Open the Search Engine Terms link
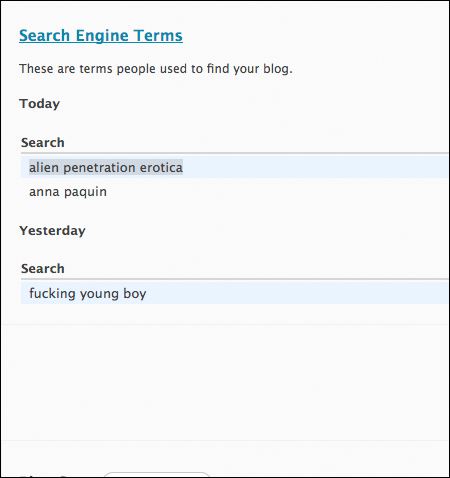The image size is (450, 478). [101, 36]
